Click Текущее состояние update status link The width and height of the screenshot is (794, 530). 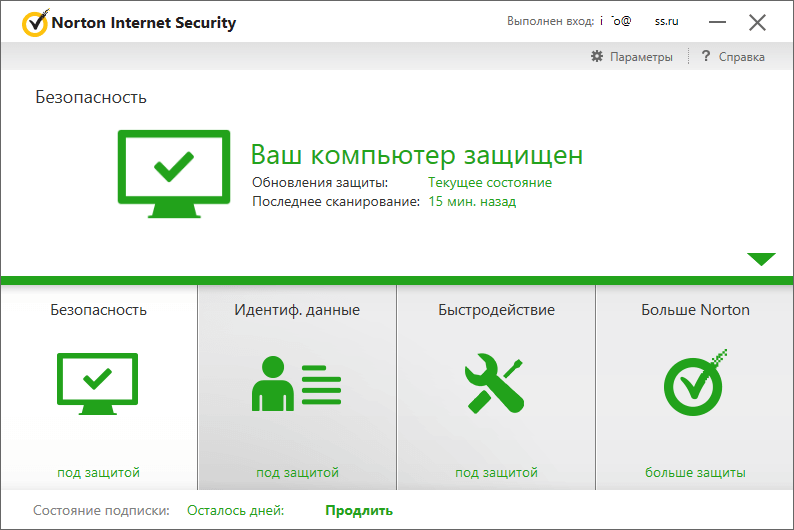click(490, 182)
